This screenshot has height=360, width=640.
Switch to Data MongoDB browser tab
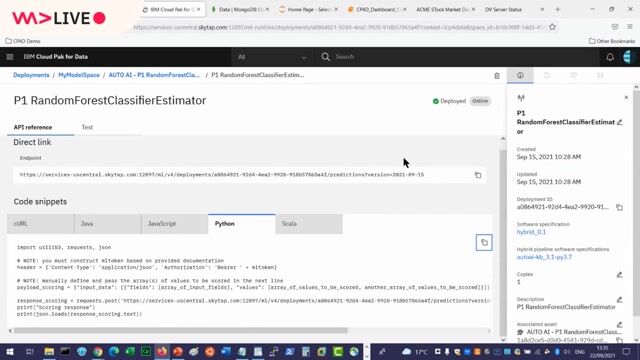coord(240,9)
